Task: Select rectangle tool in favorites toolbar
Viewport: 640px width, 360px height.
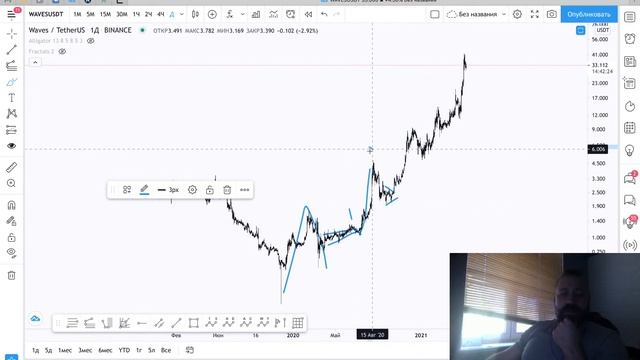Action: pos(193,323)
